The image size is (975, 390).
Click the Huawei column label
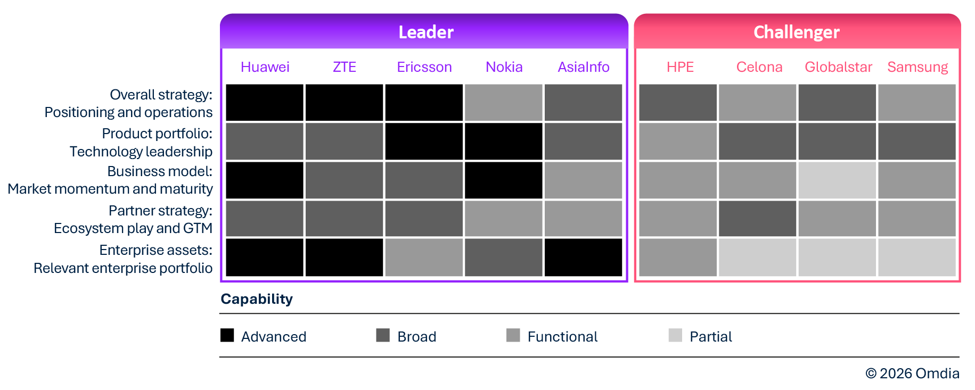tap(265, 67)
